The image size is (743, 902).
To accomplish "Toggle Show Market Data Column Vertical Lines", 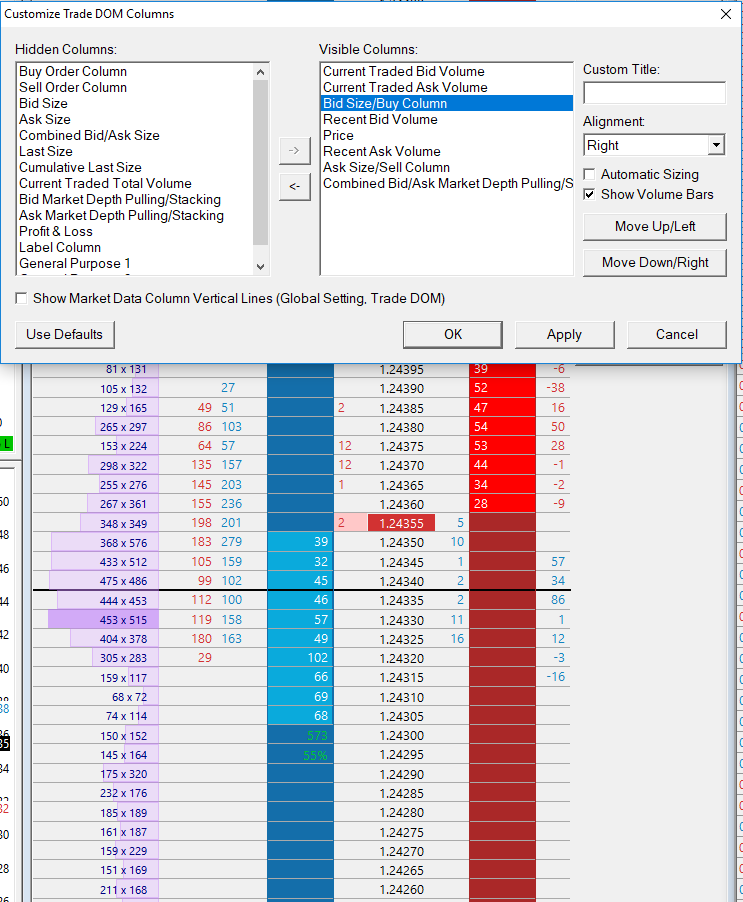I will [22, 299].
